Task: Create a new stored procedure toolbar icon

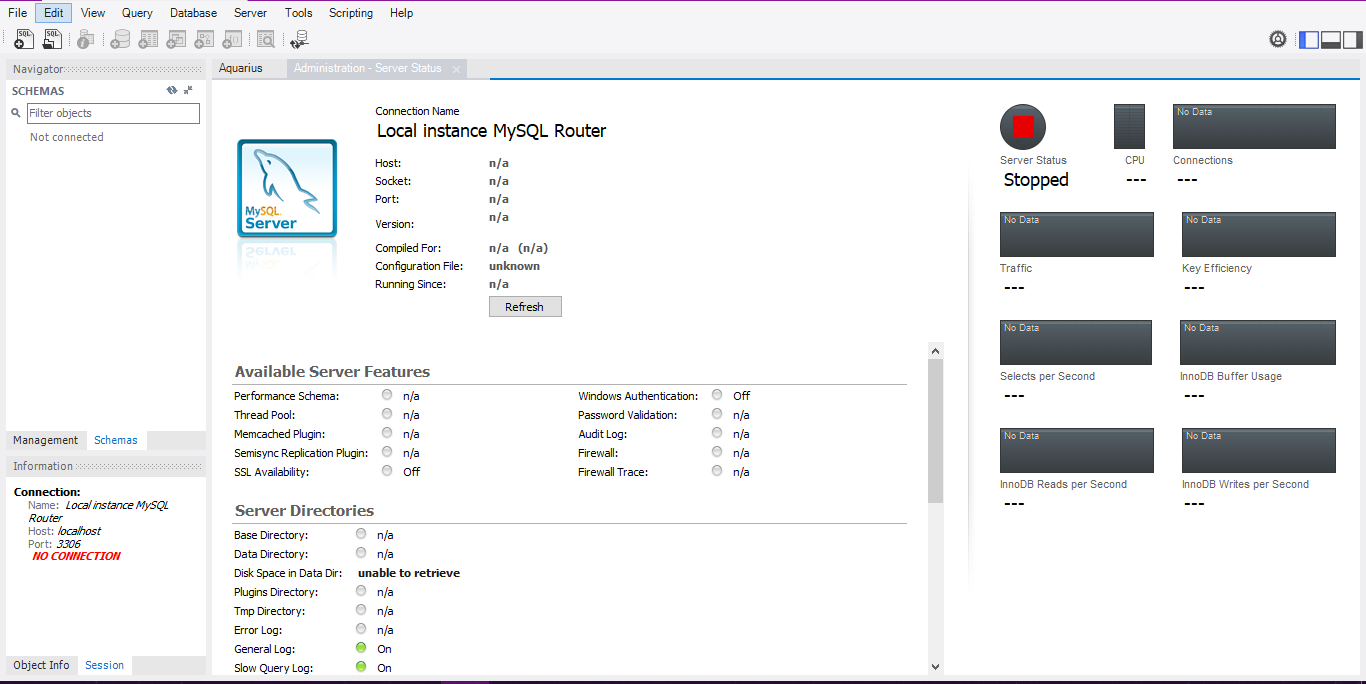Action: (x=205, y=39)
